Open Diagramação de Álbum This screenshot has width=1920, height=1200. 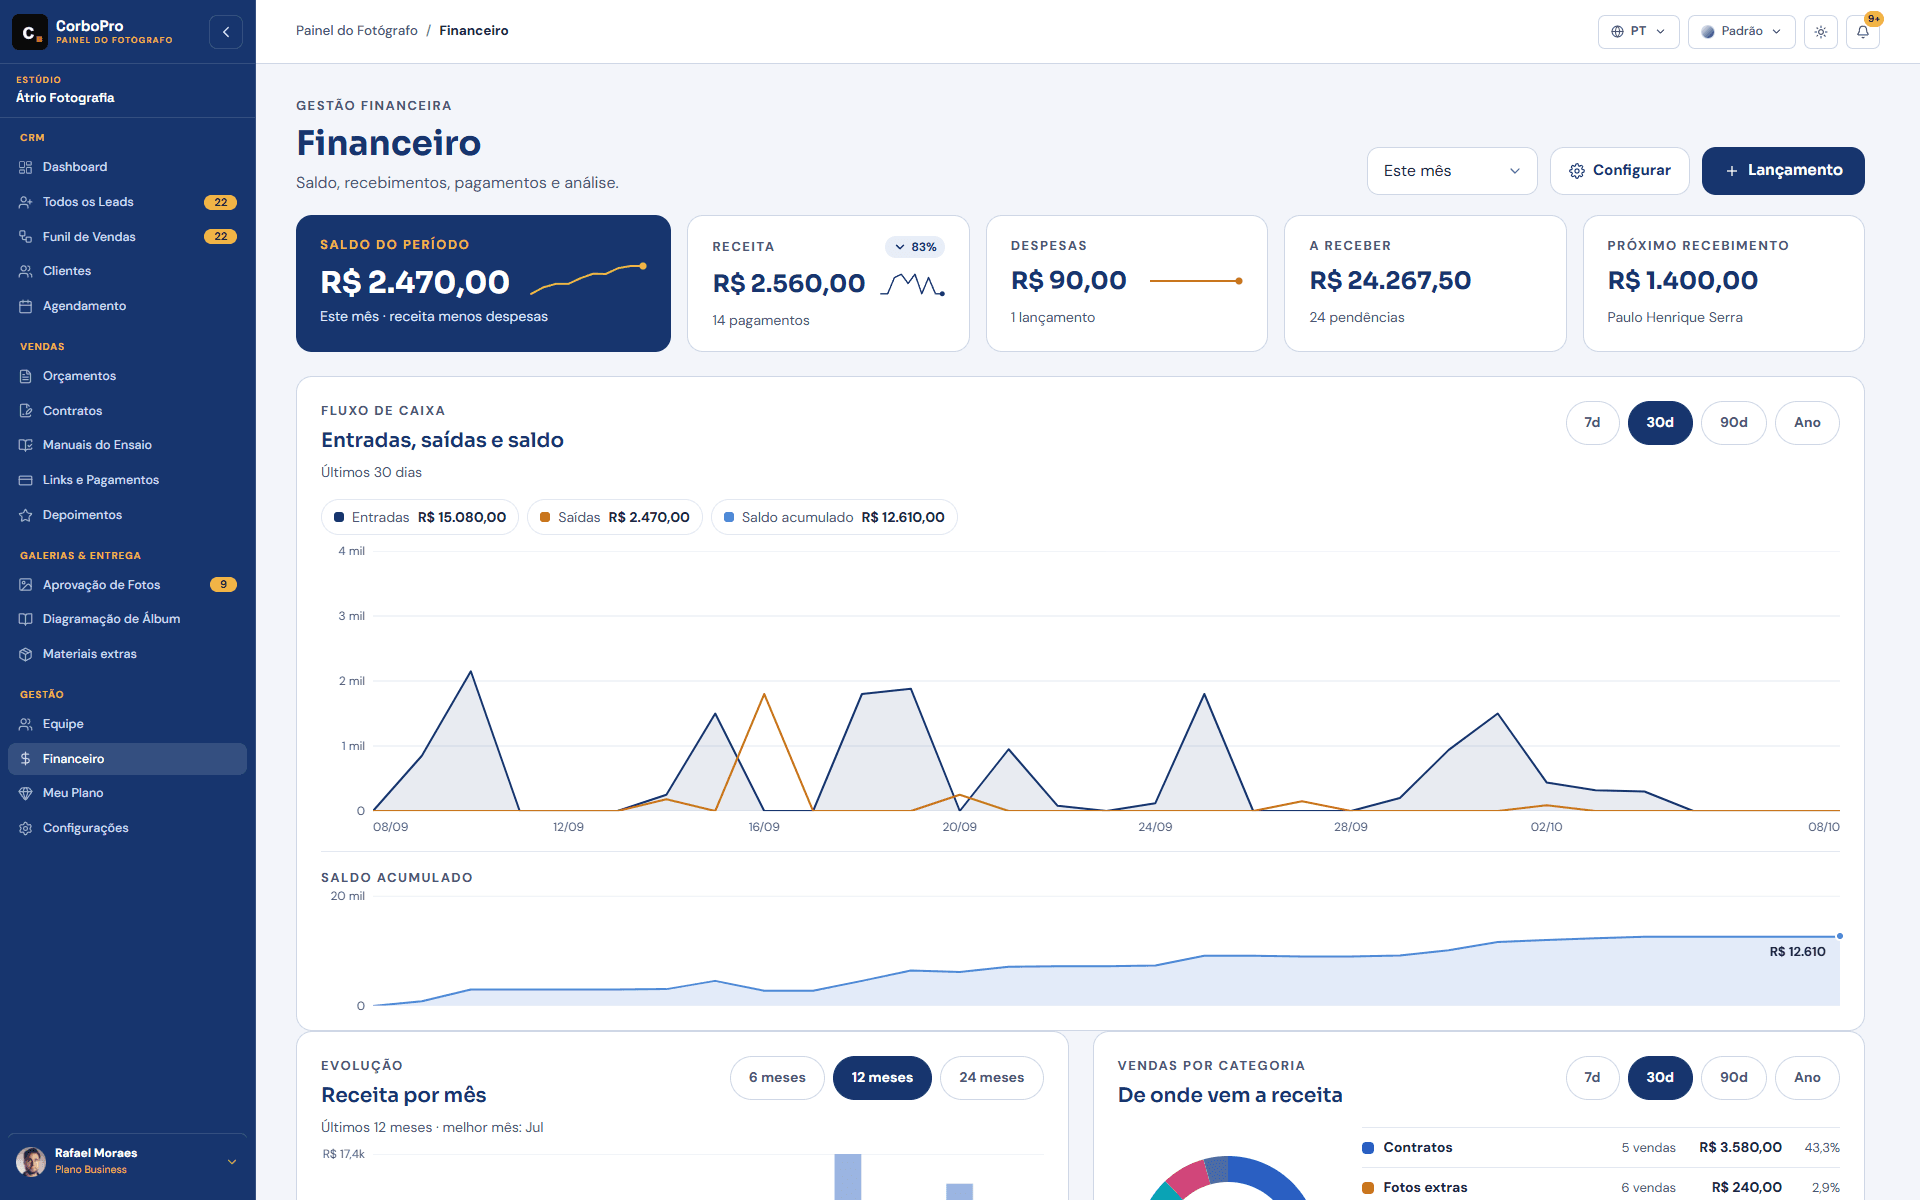coord(127,619)
